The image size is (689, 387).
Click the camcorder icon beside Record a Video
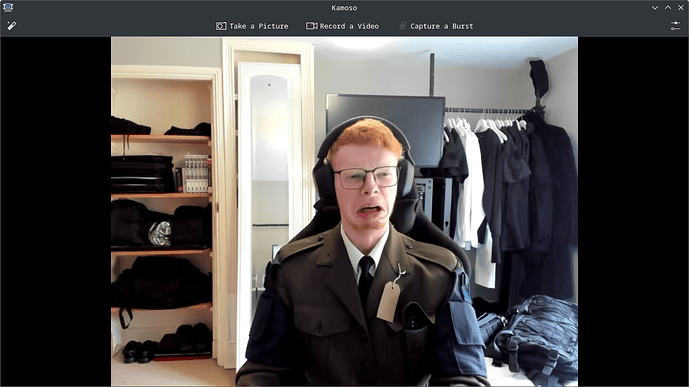point(312,26)
